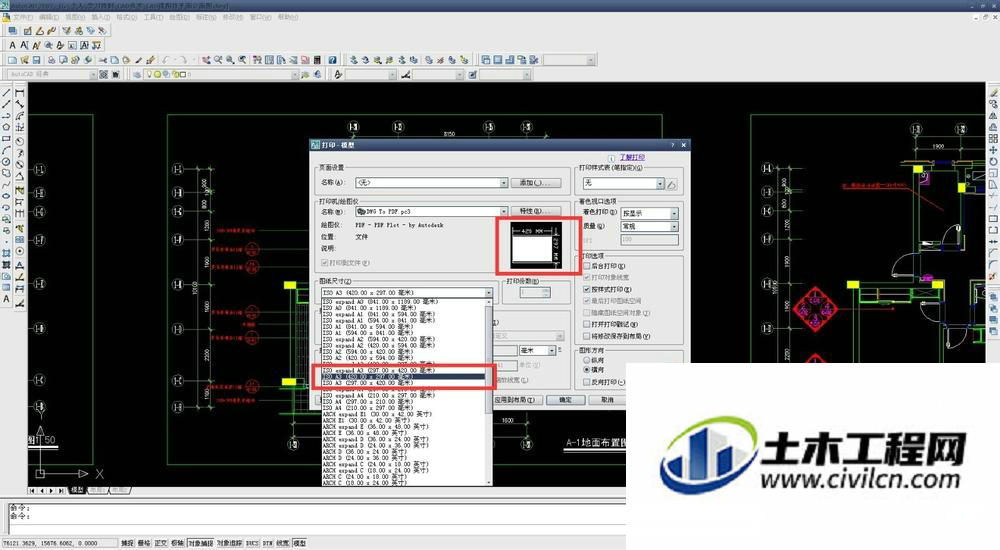Toggle 对象捕捉 object snap in status bar
Image resolution: width=1000 pixels, height=550 pixels.
[200, 543]
